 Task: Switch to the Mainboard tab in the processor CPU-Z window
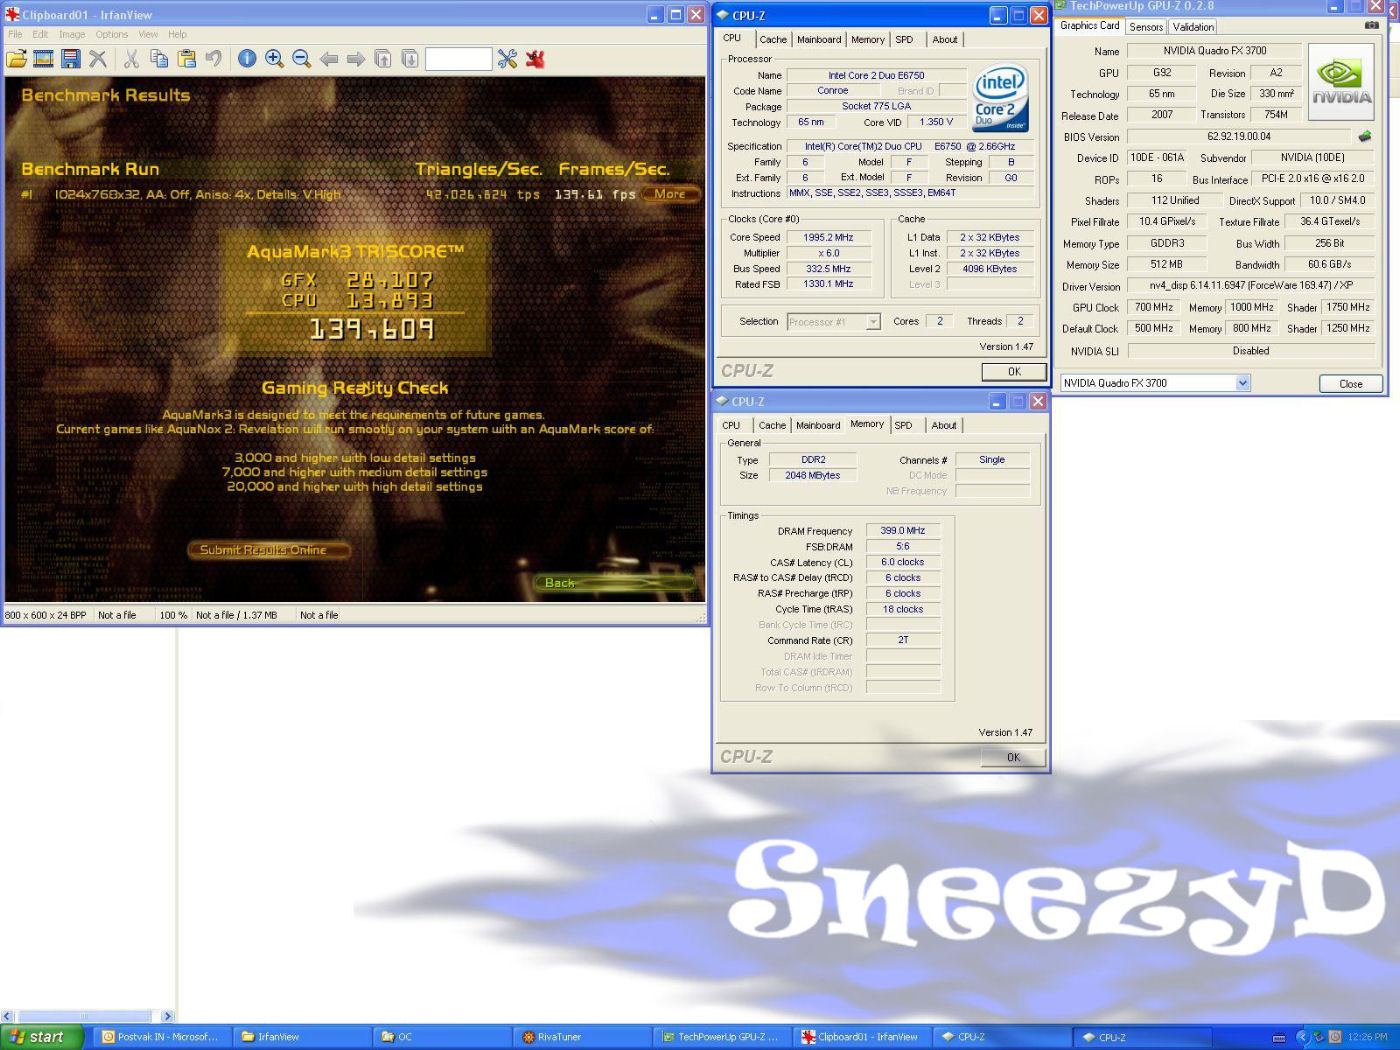[x=819, y=40]
